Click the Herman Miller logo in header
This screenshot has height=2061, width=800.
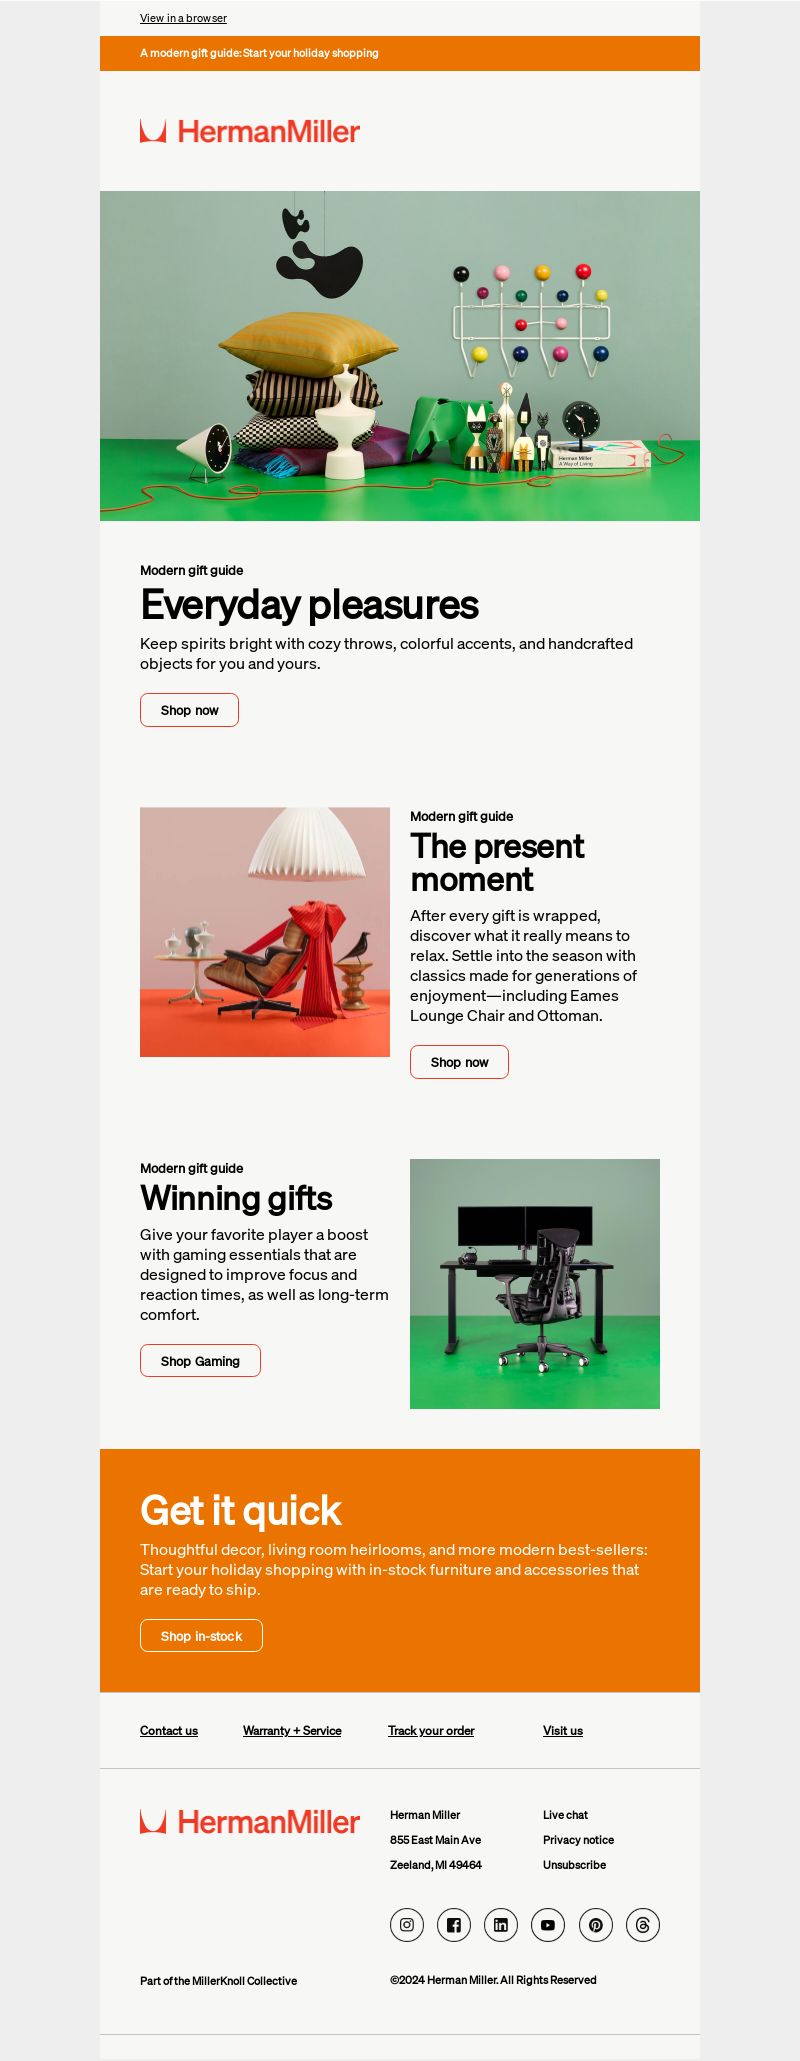(x=250, y=131)
